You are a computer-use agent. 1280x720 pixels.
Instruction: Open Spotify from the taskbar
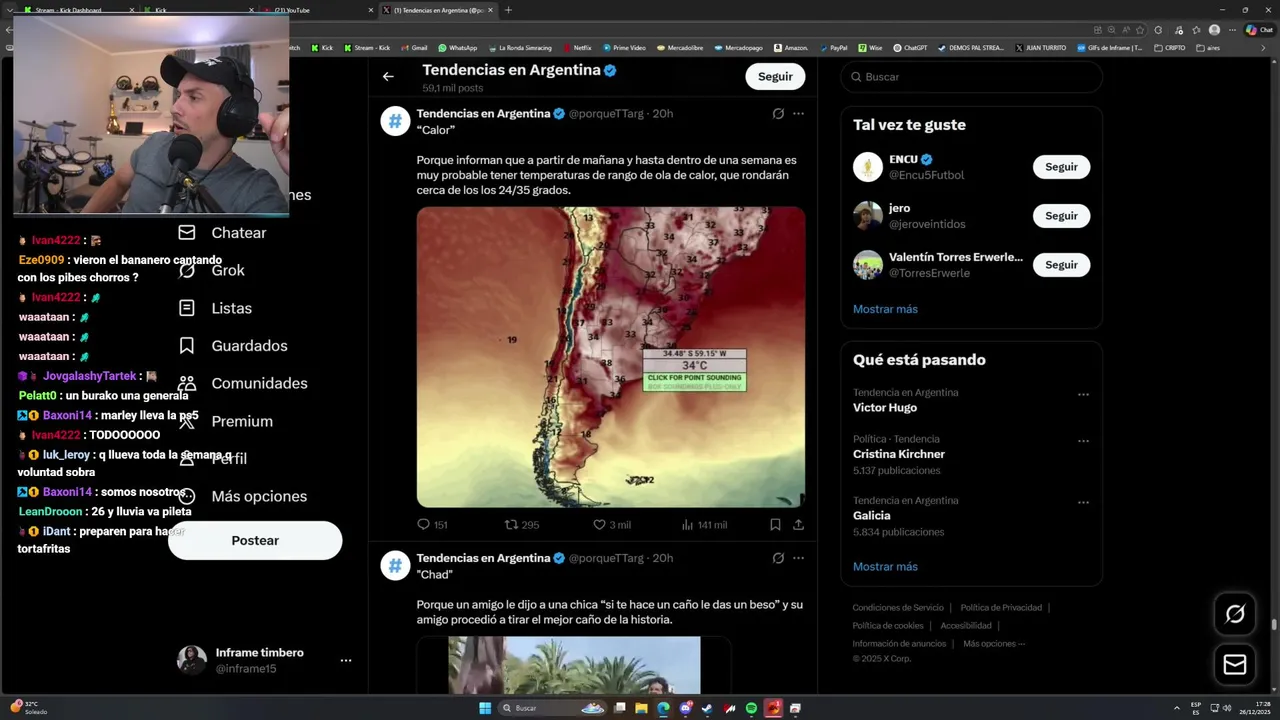pos(751,708)
